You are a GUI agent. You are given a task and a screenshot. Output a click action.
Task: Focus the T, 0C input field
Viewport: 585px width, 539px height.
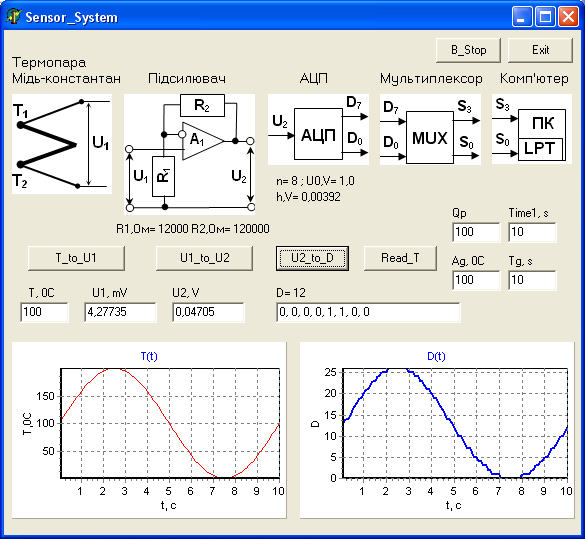pos(44,312)
